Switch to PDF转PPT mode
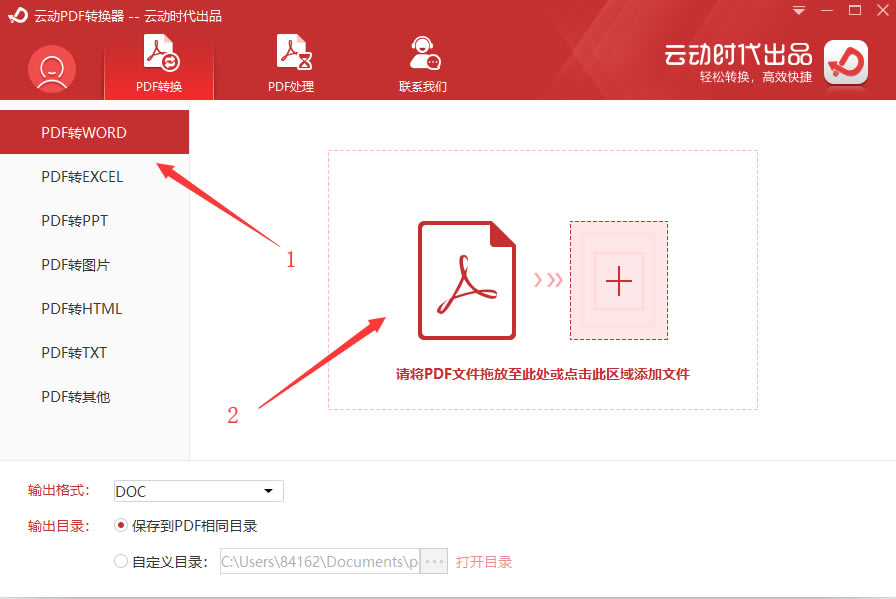896x599 pixels. coord(74,220)
